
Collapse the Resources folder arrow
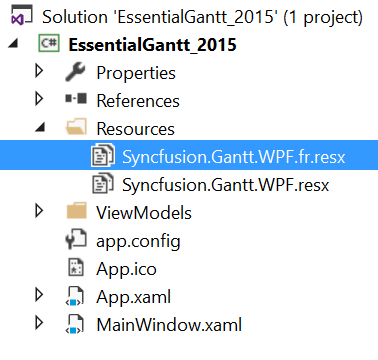(x=40, y=128)
